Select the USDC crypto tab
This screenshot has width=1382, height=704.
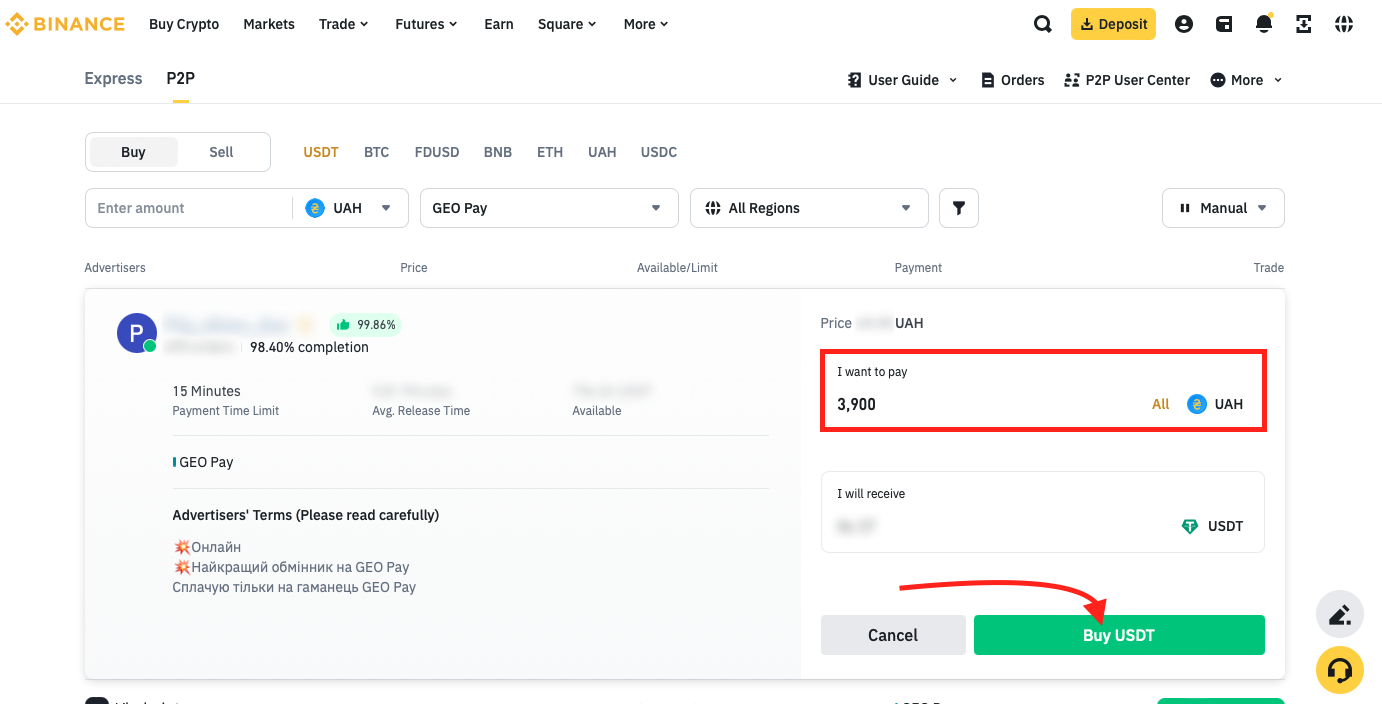(x=659, y=152)
